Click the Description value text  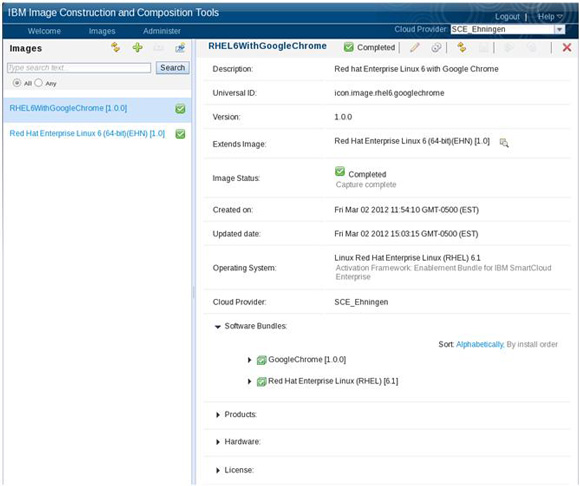416,69
